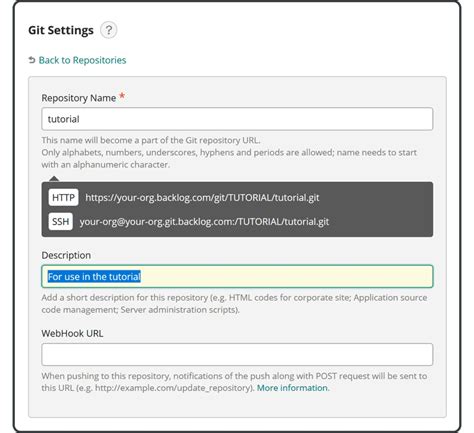474x433 pixels.
Task: Open the More information link
Action: click(293, 388)
